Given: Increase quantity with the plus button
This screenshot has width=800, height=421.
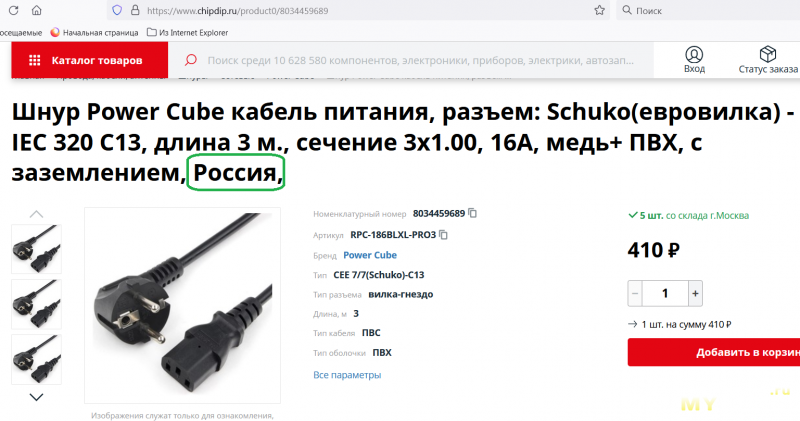Looking at the screenshot, I should [695, 293].
